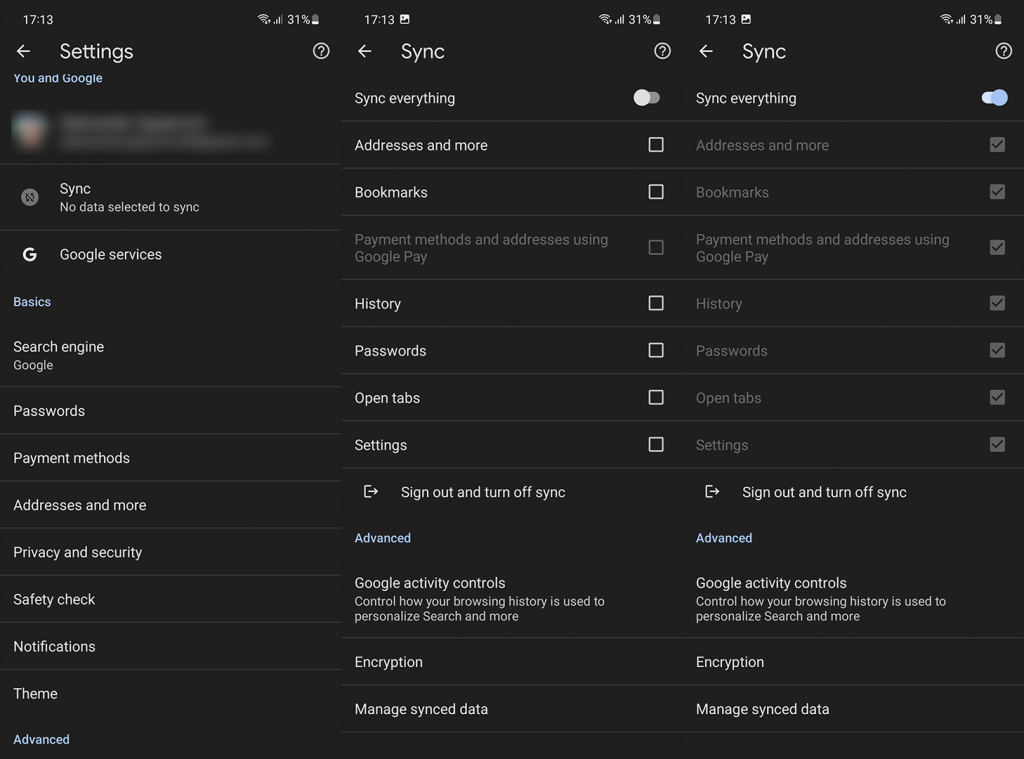This screenshot has width=1024, height=759.
Task: Tap sign-out icon in right Sync screen
Action: [x=712, y=492]
